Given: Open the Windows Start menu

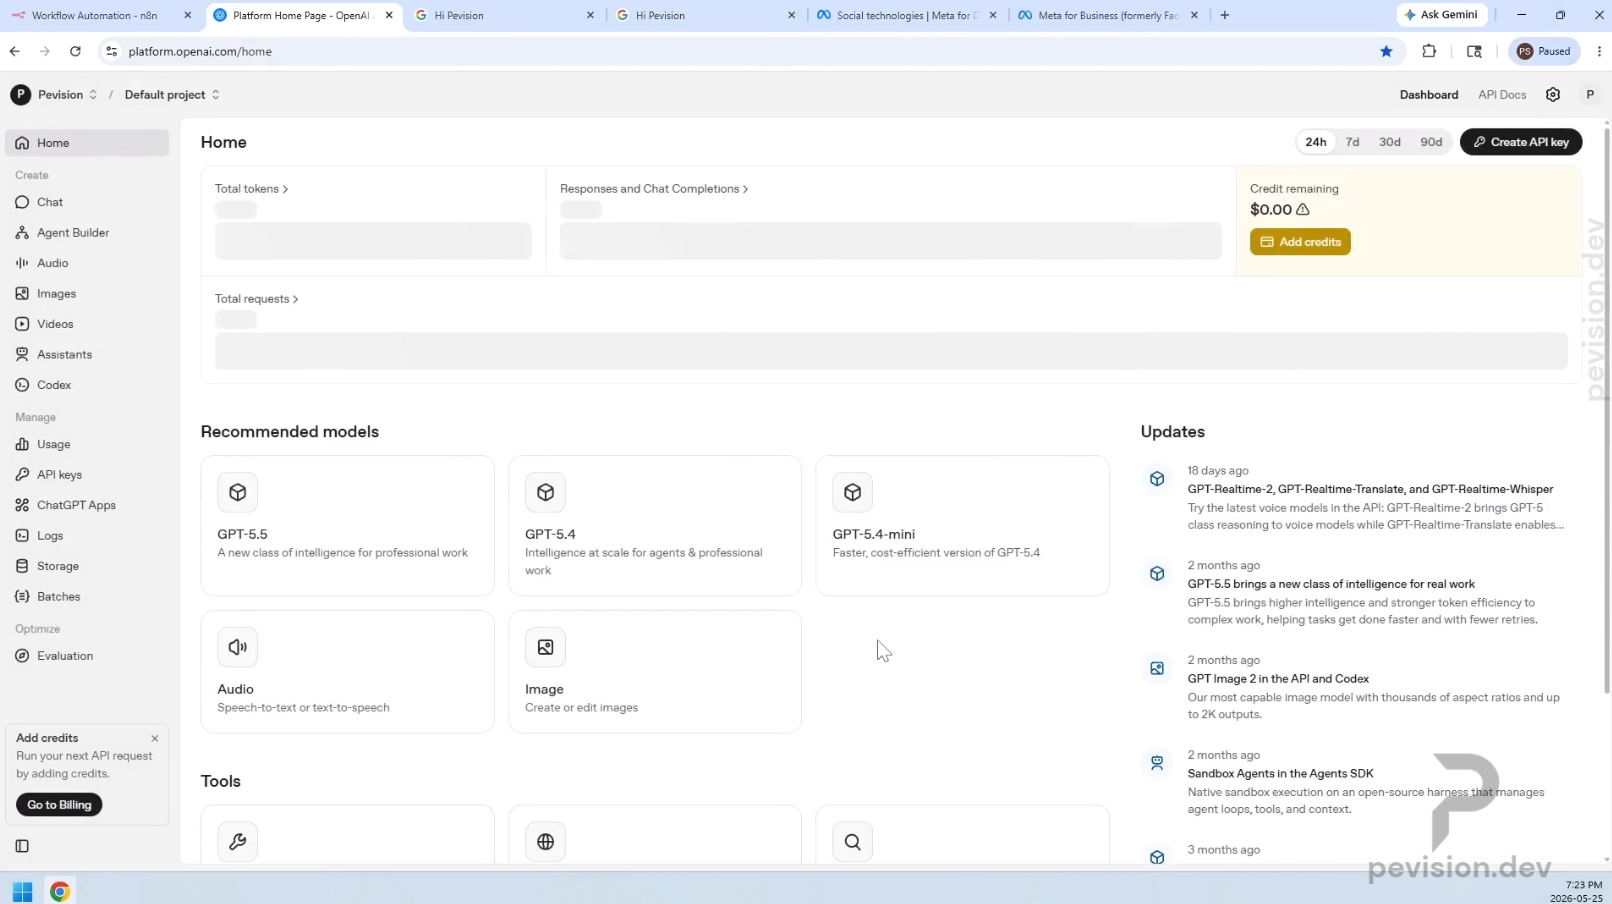Looking at the screenshot, I should click(x=22, y=891).
